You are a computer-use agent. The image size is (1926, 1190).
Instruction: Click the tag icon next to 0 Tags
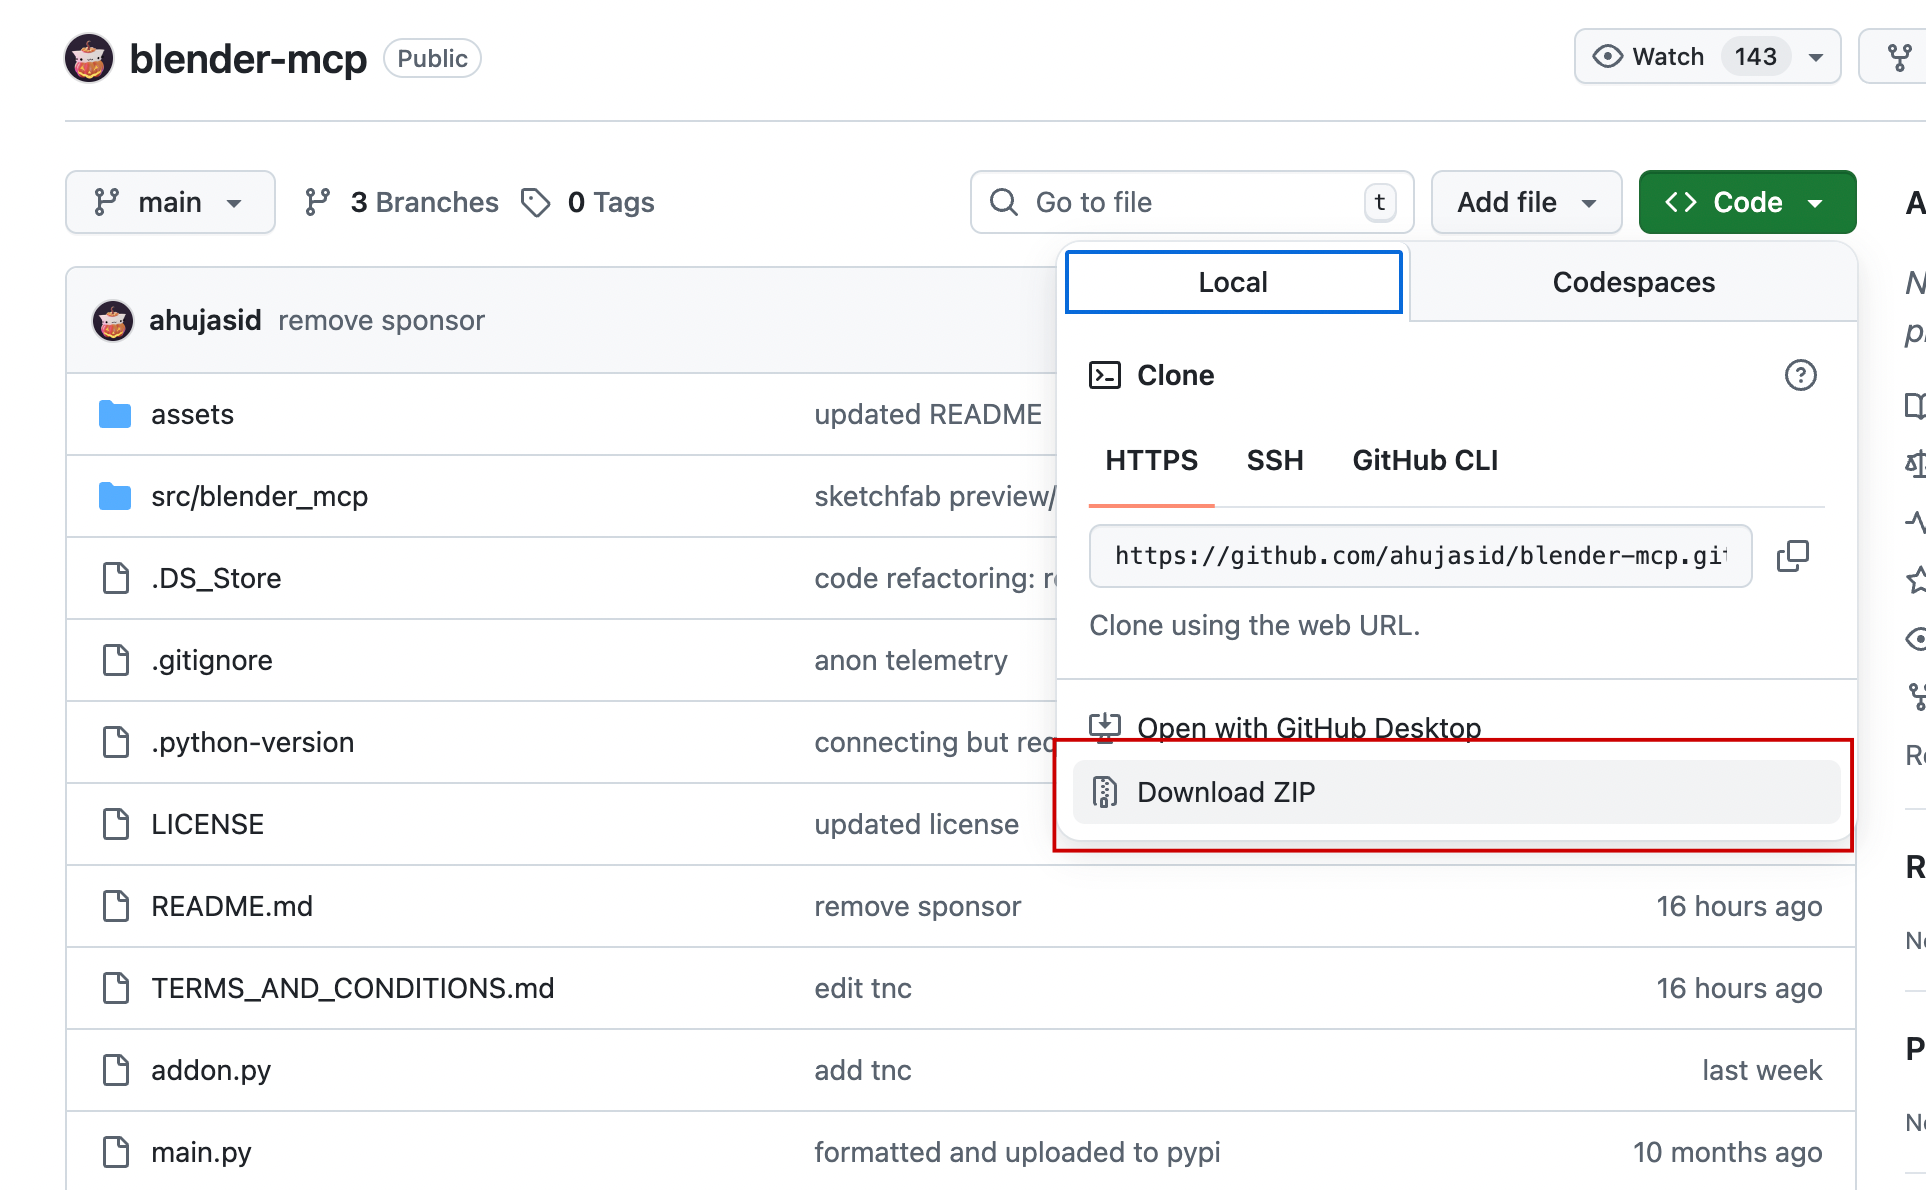(536, 202)
